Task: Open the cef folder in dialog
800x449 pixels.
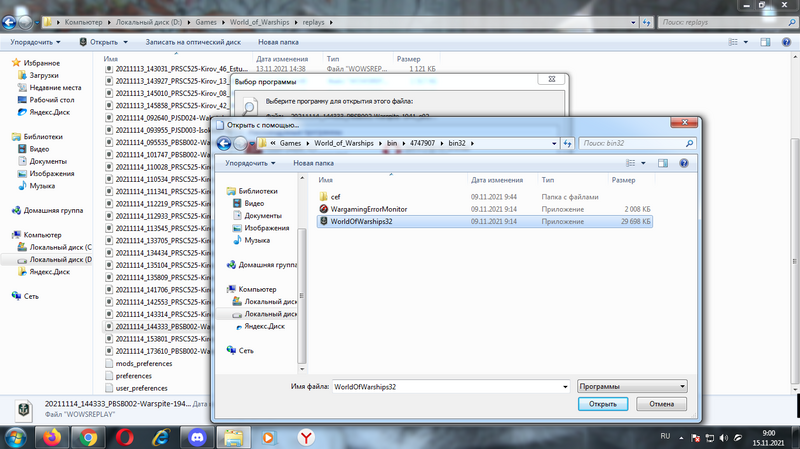Action: tap(484, 197)
